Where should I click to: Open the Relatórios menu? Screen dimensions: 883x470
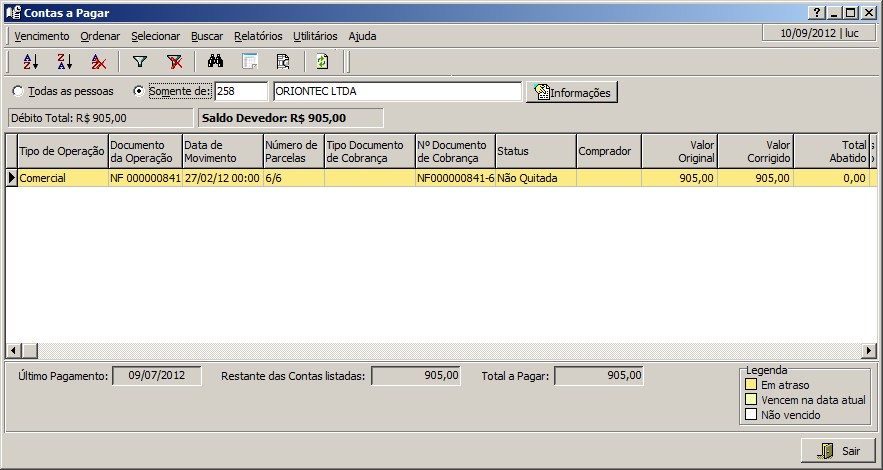tap(258, 36)
